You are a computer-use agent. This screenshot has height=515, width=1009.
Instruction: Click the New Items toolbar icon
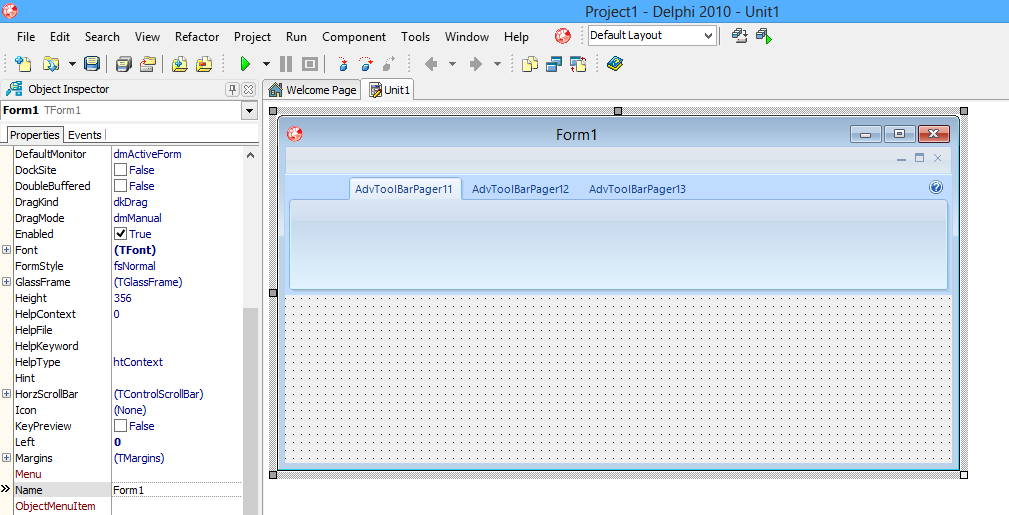24,64
